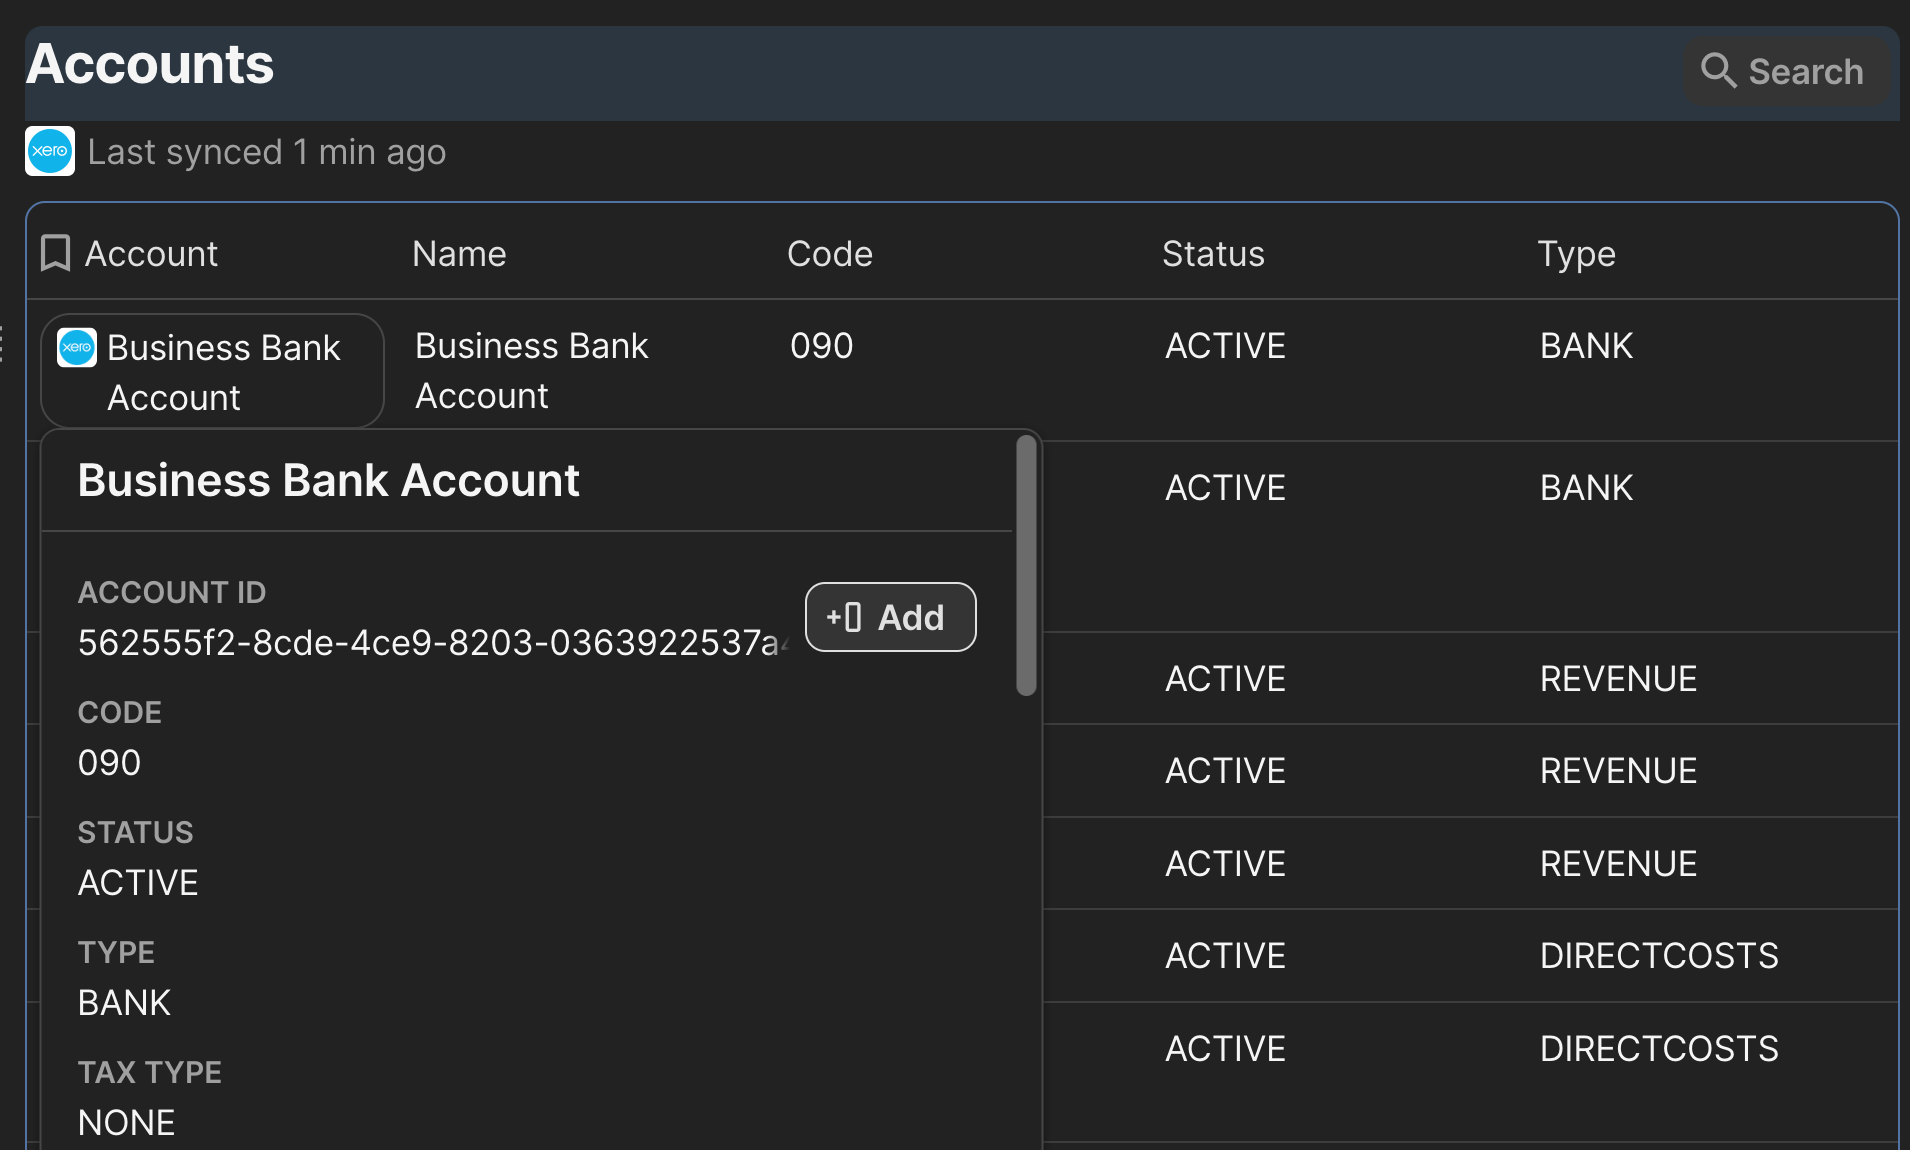Image resolution: width=1910 pixels, height=1150 pixels.
Task: Click the Xero icon inside the account chip
Action: point(77,348)
